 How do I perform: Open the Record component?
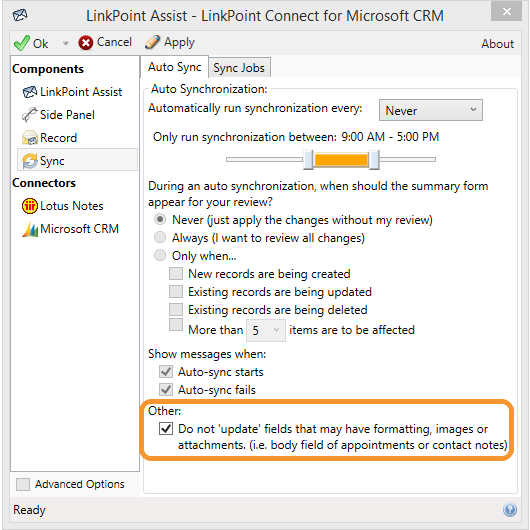coord(50,138)
